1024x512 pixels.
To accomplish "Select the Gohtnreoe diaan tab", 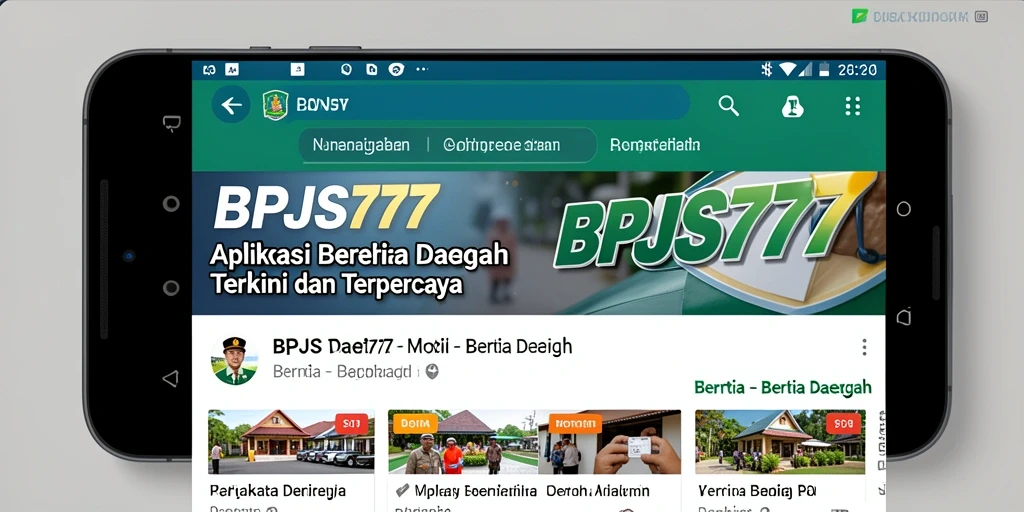I will (502, 145).
